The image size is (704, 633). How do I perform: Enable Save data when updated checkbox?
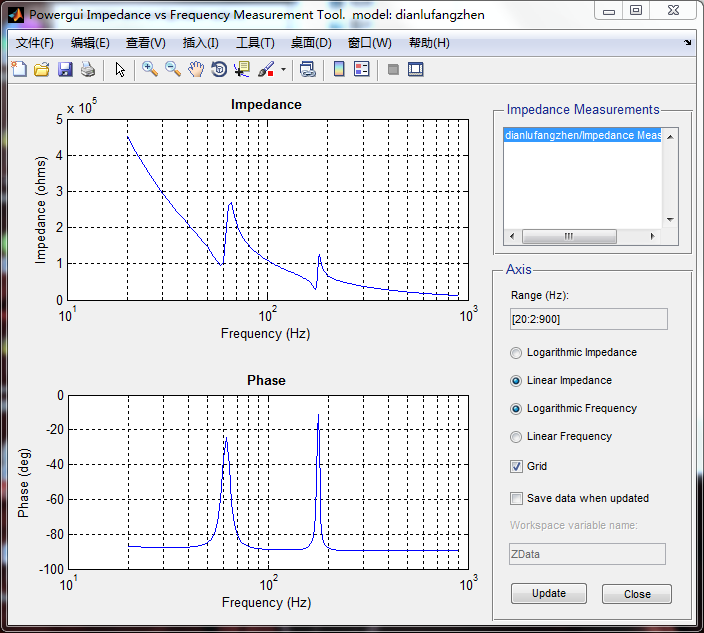tap(516, 498)
